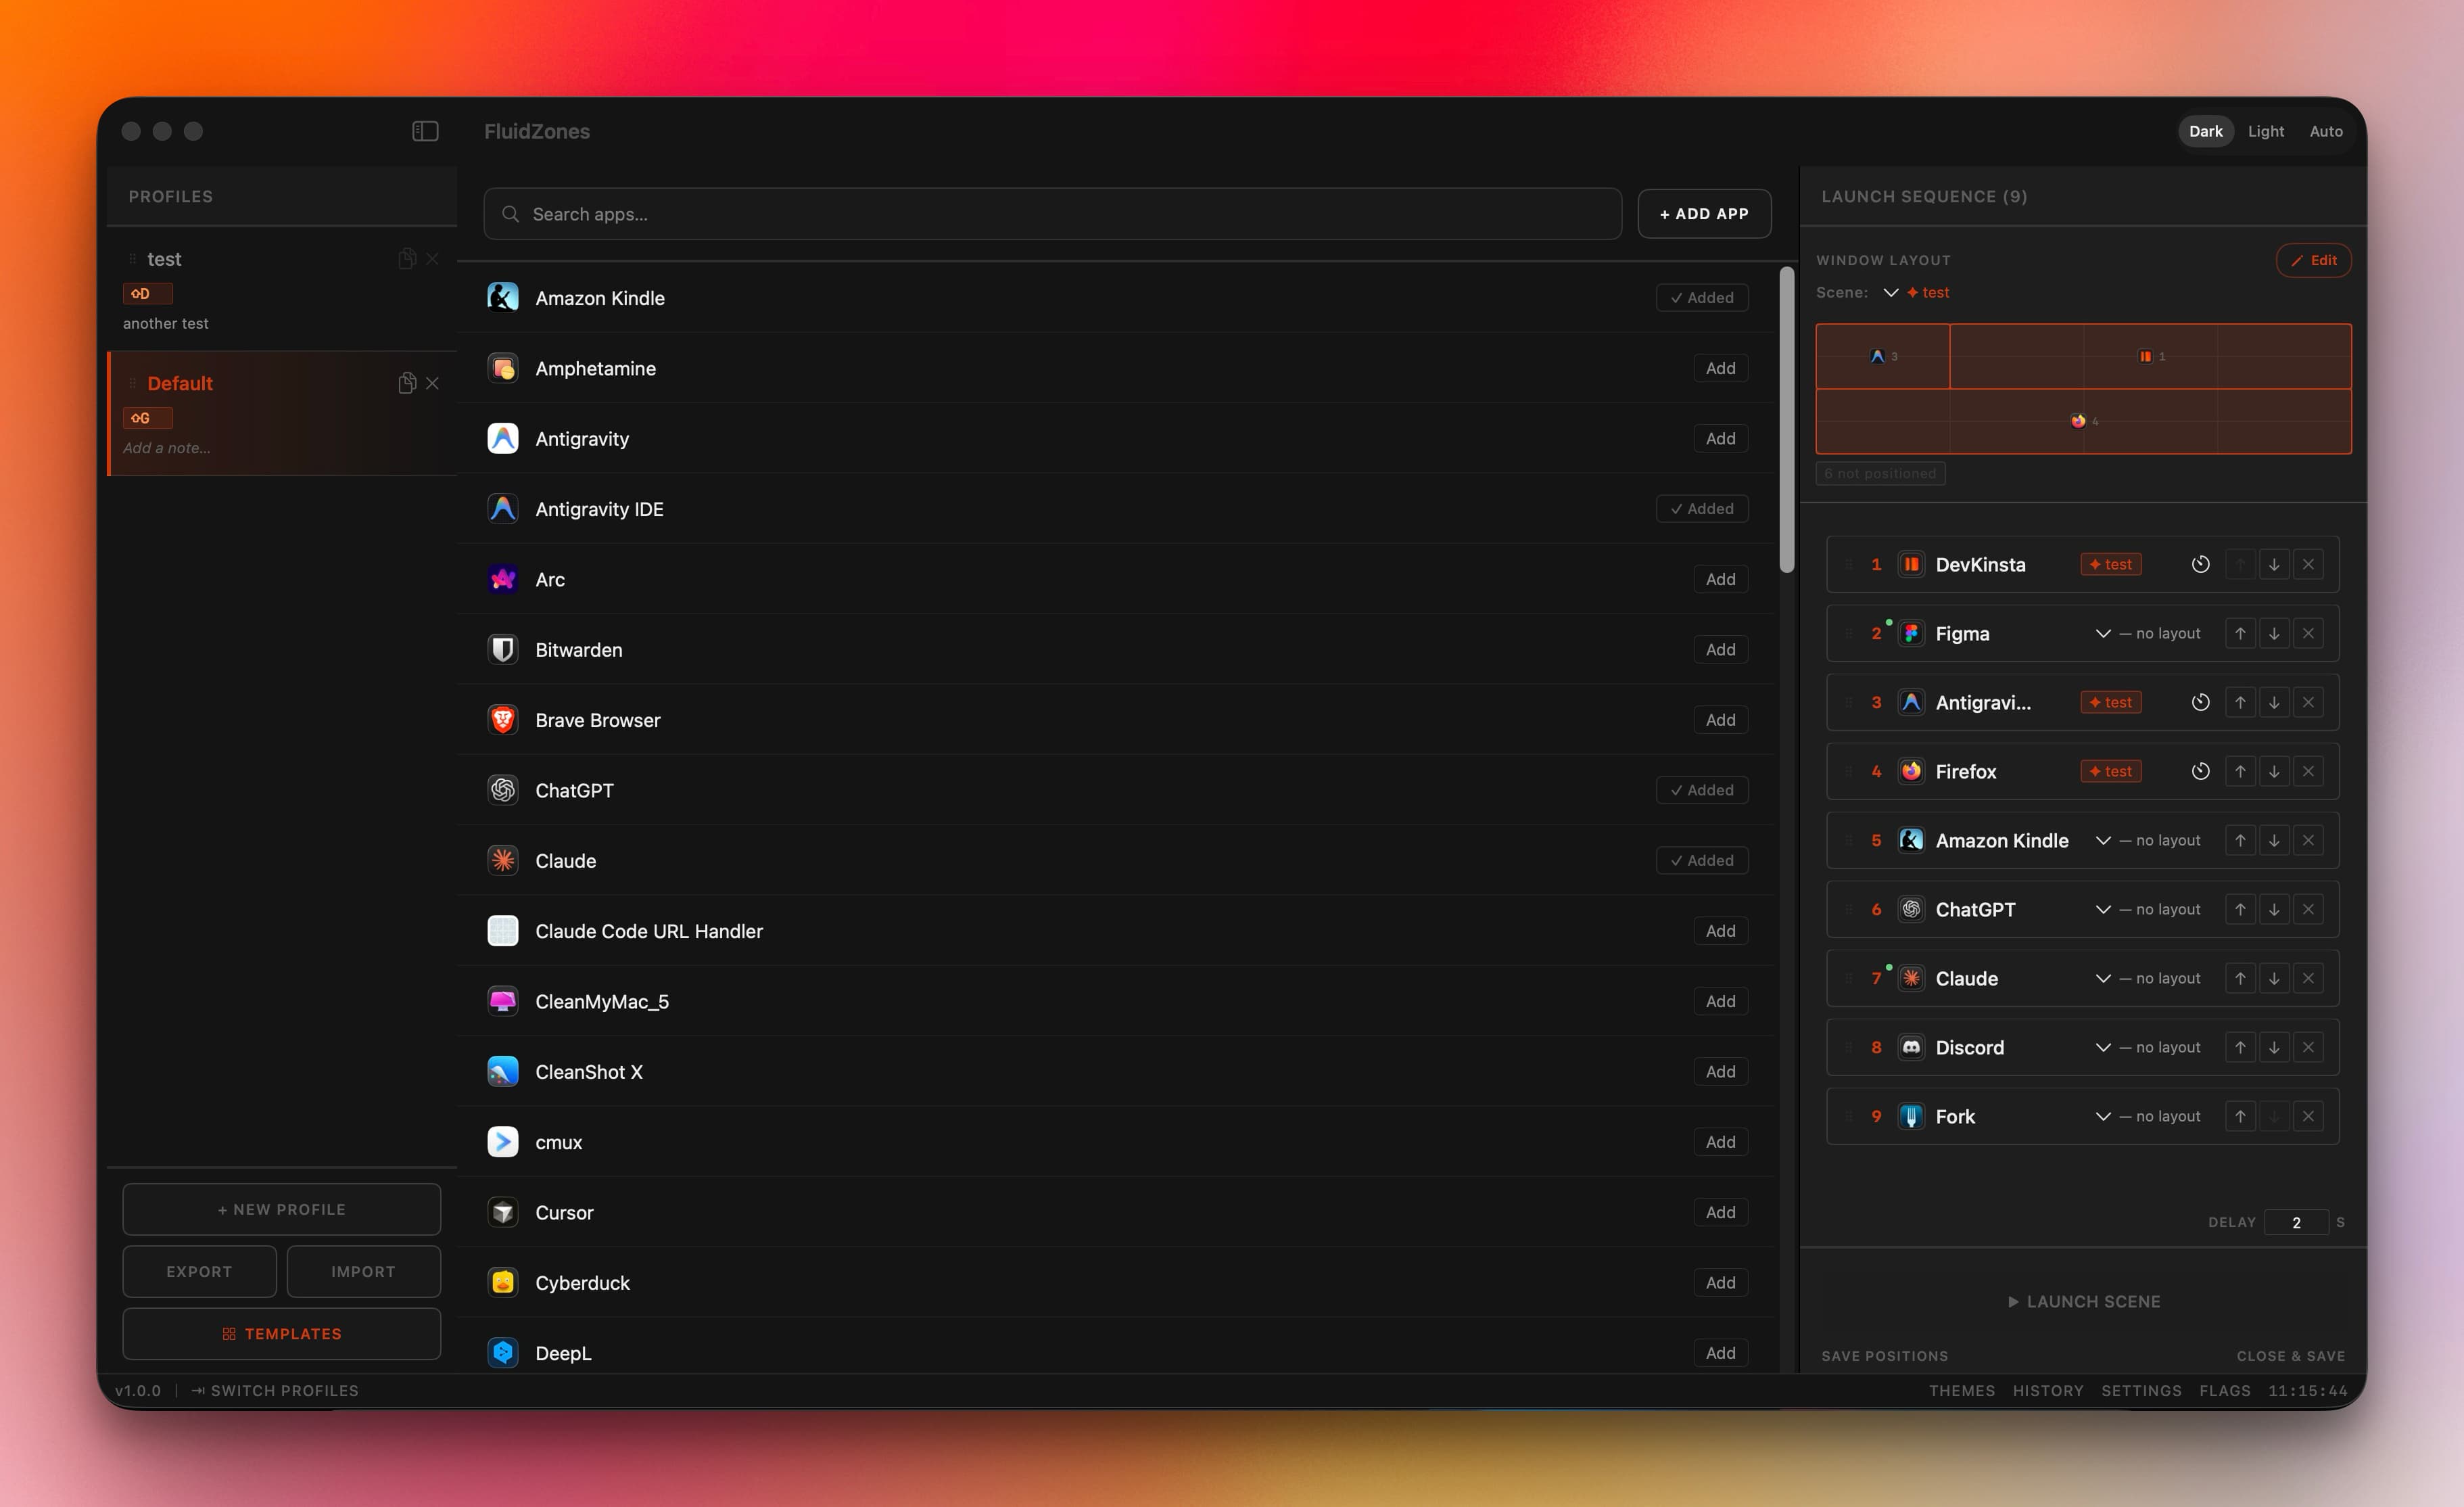Open THEMES from the status bar

[x=1961, y=1390]
